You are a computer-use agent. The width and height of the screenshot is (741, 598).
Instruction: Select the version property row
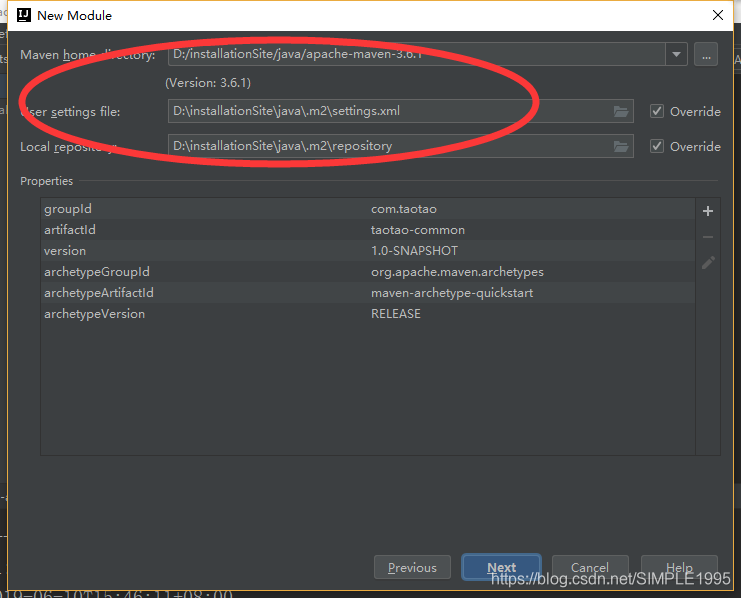pyautogui.click(x=368, y=251)
